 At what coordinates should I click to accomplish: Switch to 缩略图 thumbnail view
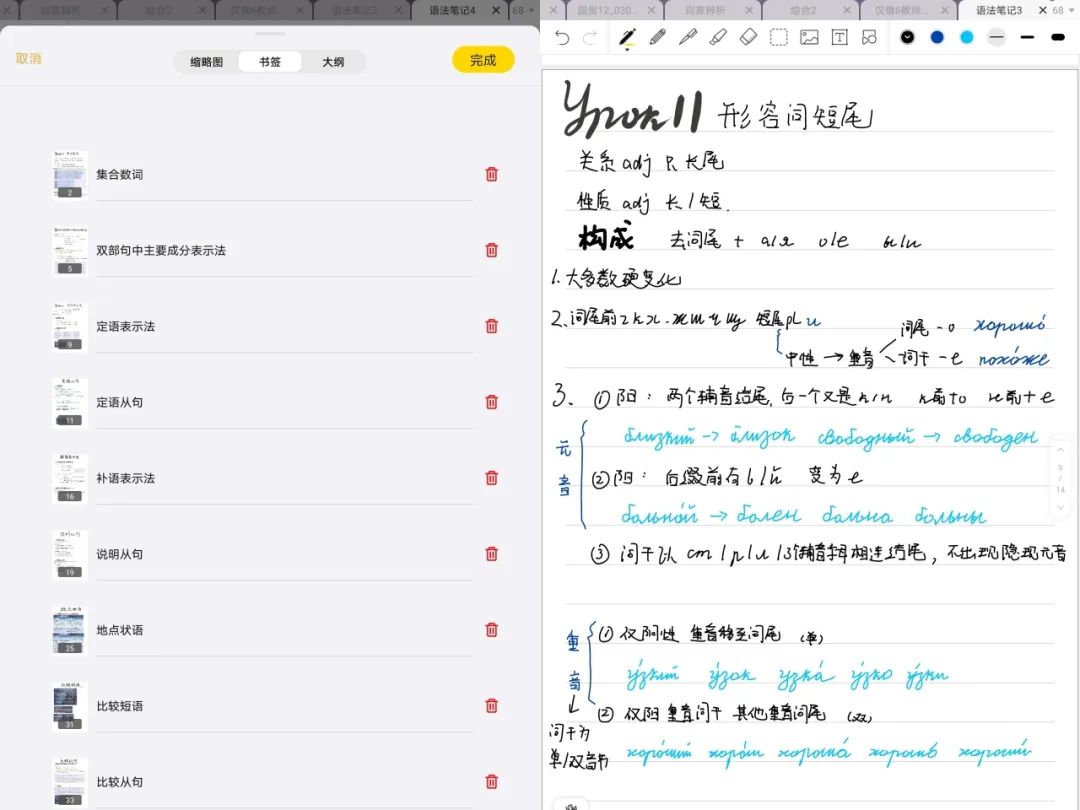207,61
